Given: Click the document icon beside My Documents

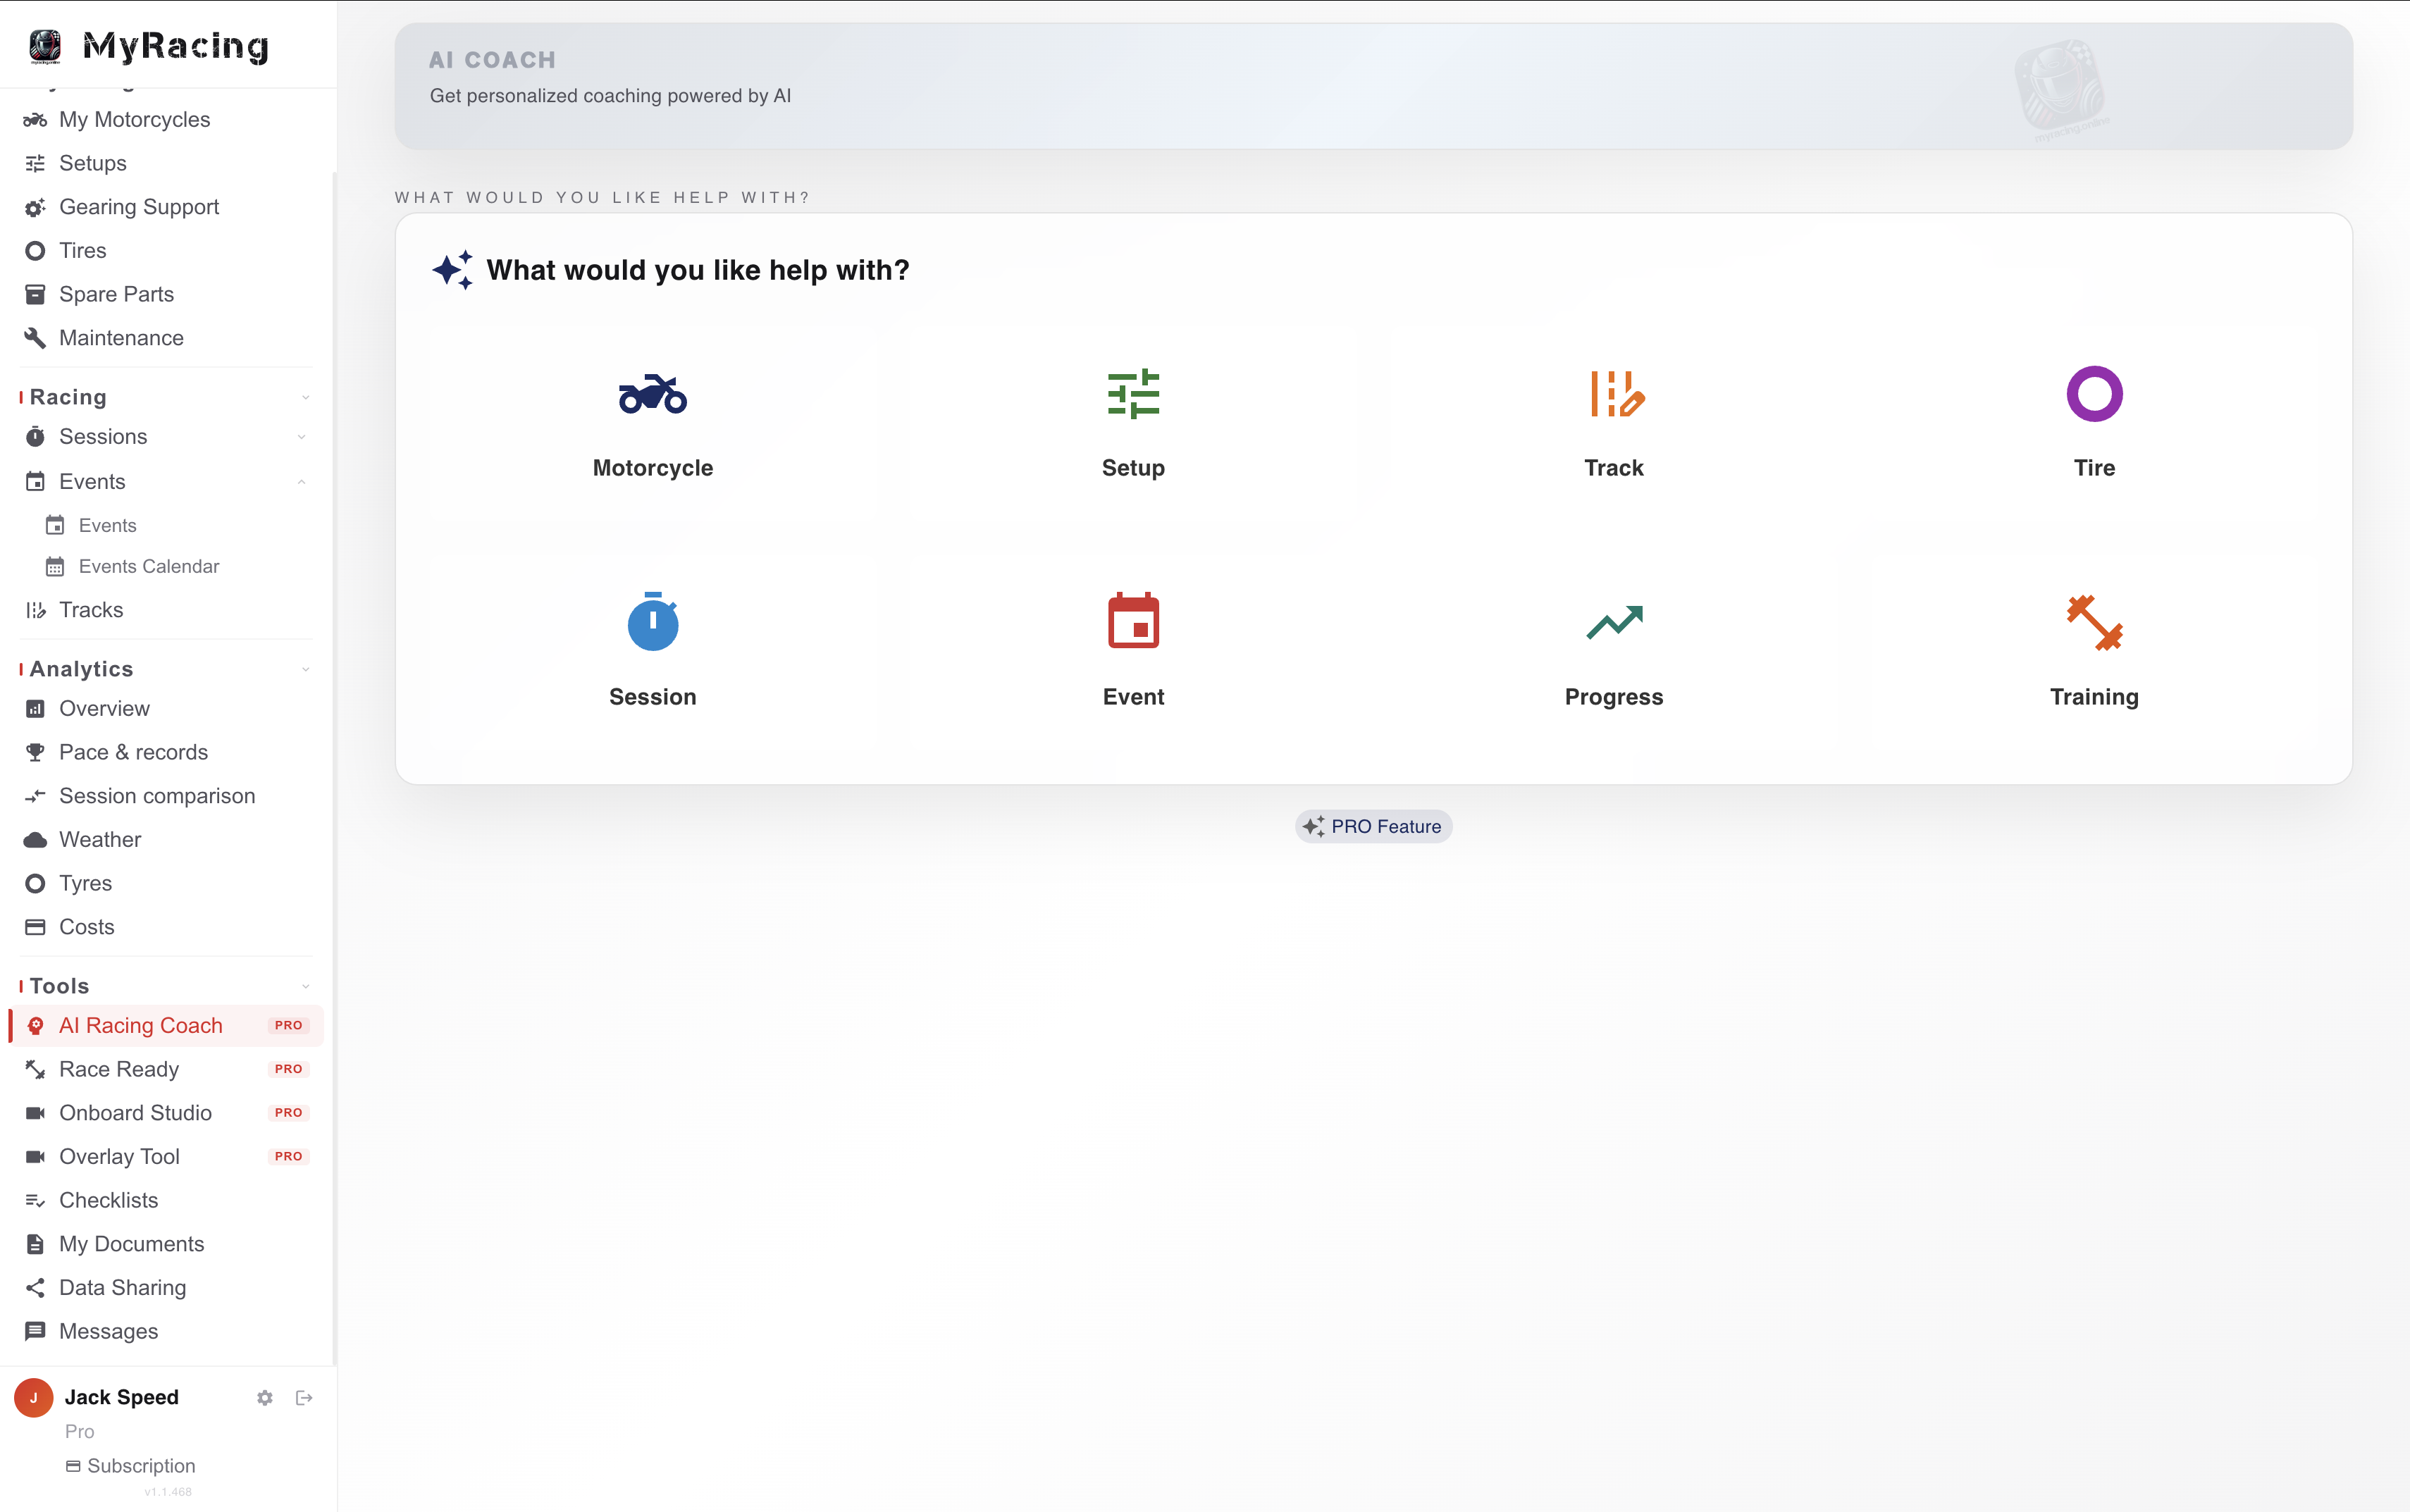Looking at the screenshot, I should 35,1244.
